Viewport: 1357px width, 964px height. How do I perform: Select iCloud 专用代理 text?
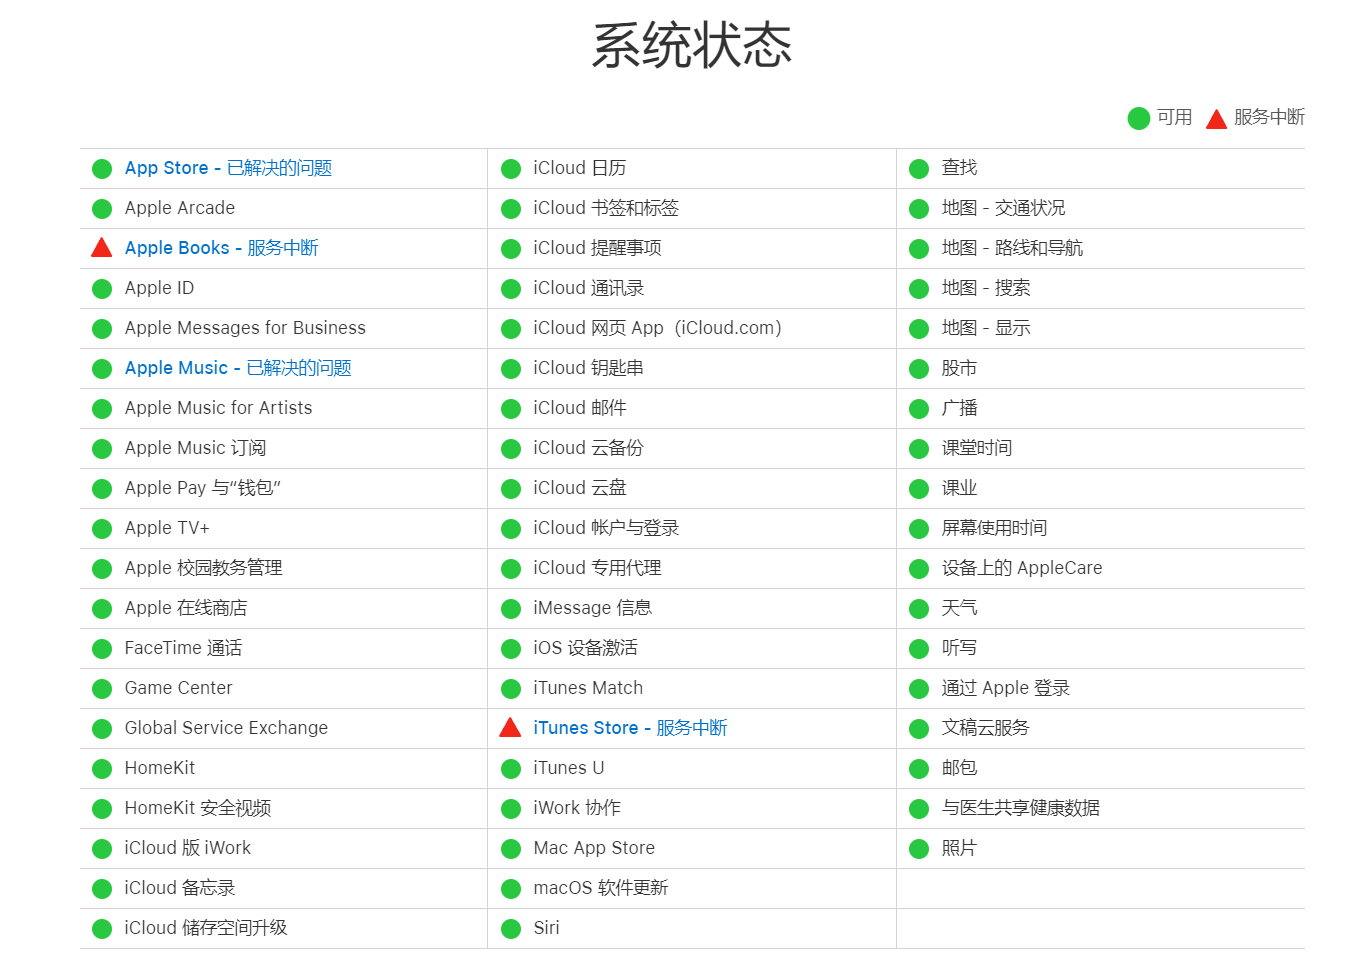tap(597, 568)
